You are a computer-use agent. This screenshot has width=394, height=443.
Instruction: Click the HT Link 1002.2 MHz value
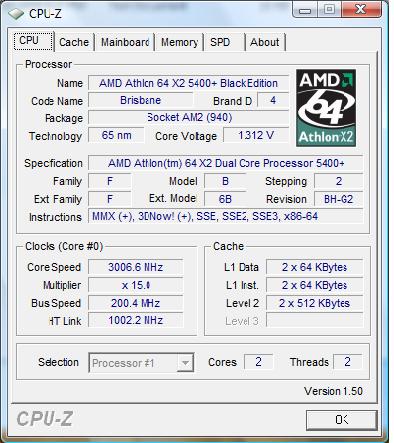tap(136, 321)
